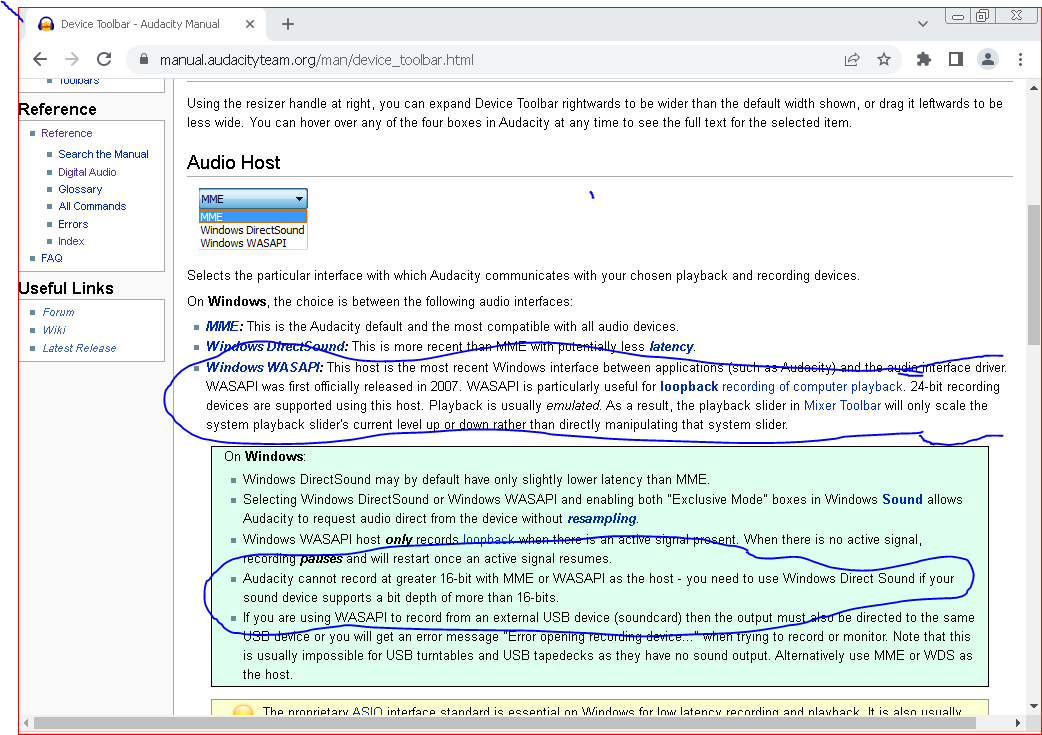1042x735 pixels.
Task: Toggle the browser side panel icon
Action: pos(956,59)
